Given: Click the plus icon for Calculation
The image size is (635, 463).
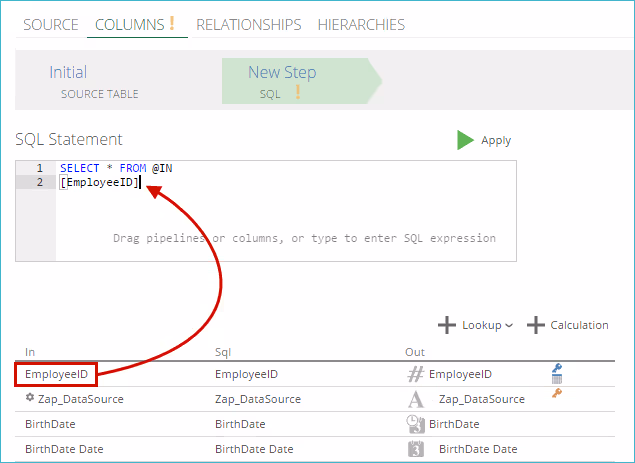Looking at the screenshot, I should (x=536, y=325).
